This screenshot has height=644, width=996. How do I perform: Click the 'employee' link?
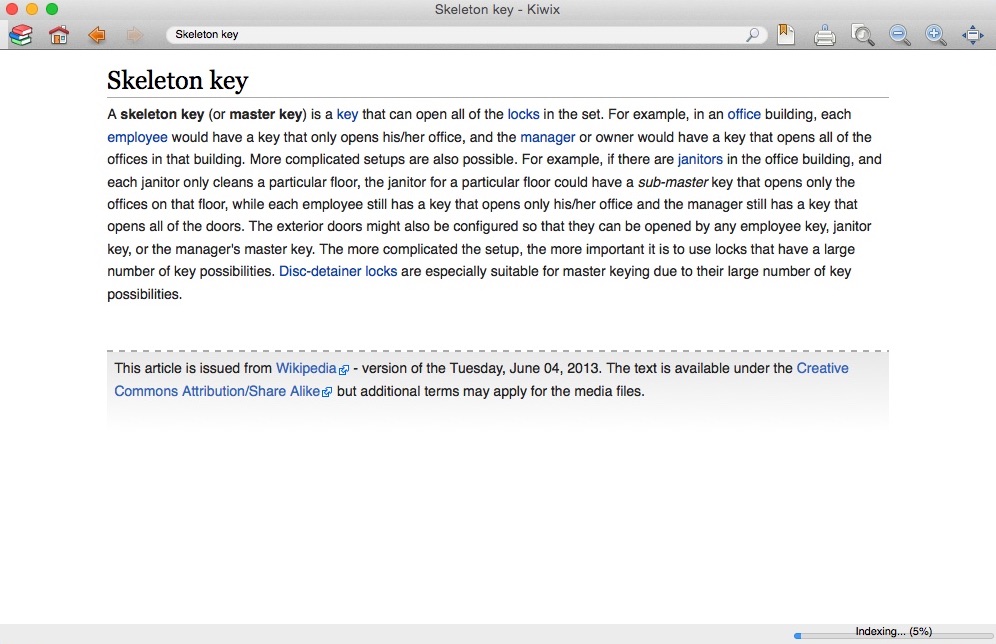point(137,138)
